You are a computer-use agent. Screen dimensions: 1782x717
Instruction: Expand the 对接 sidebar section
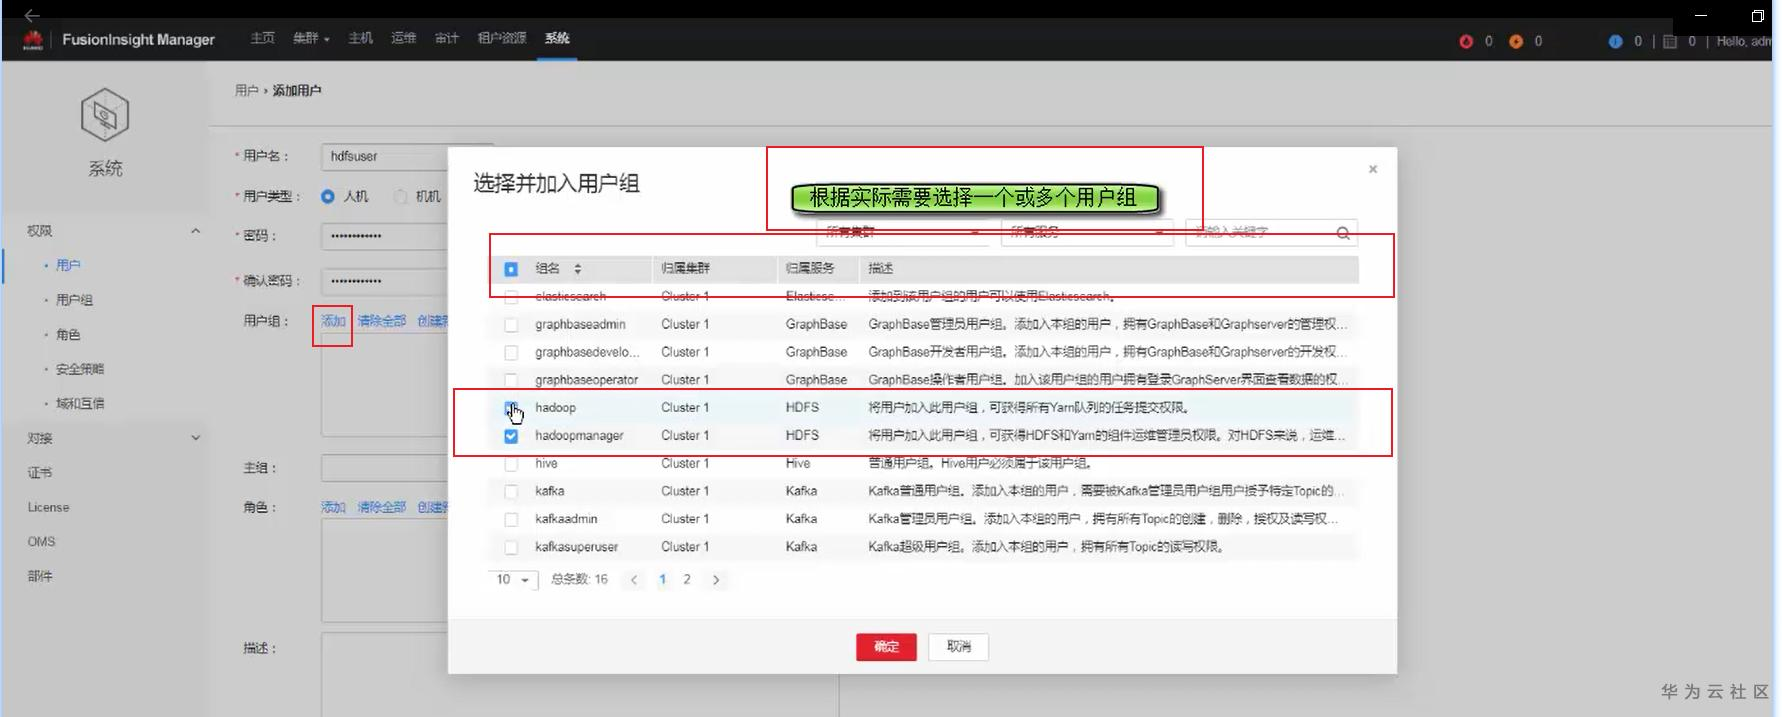point(195,438)
